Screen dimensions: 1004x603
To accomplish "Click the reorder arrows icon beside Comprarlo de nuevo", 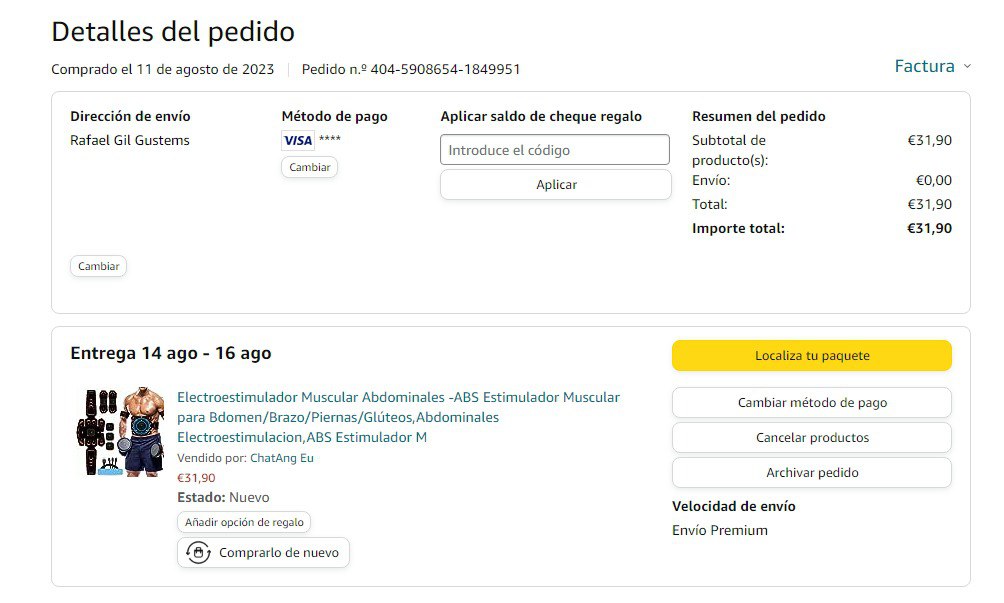I will click(198, 552).
